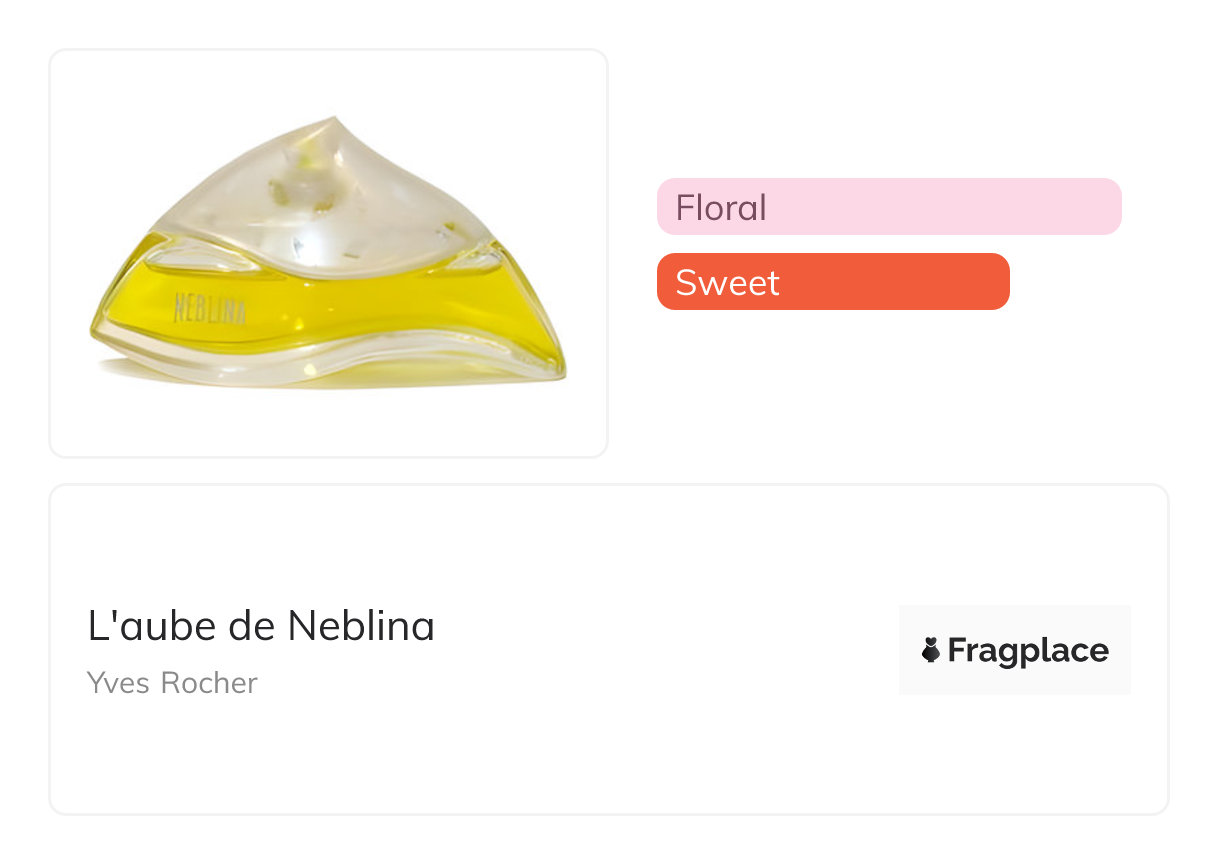Open the Yves Rocher brand link
The width and height of the screenshot is (1218, 864).
click(x=172, y=683)
